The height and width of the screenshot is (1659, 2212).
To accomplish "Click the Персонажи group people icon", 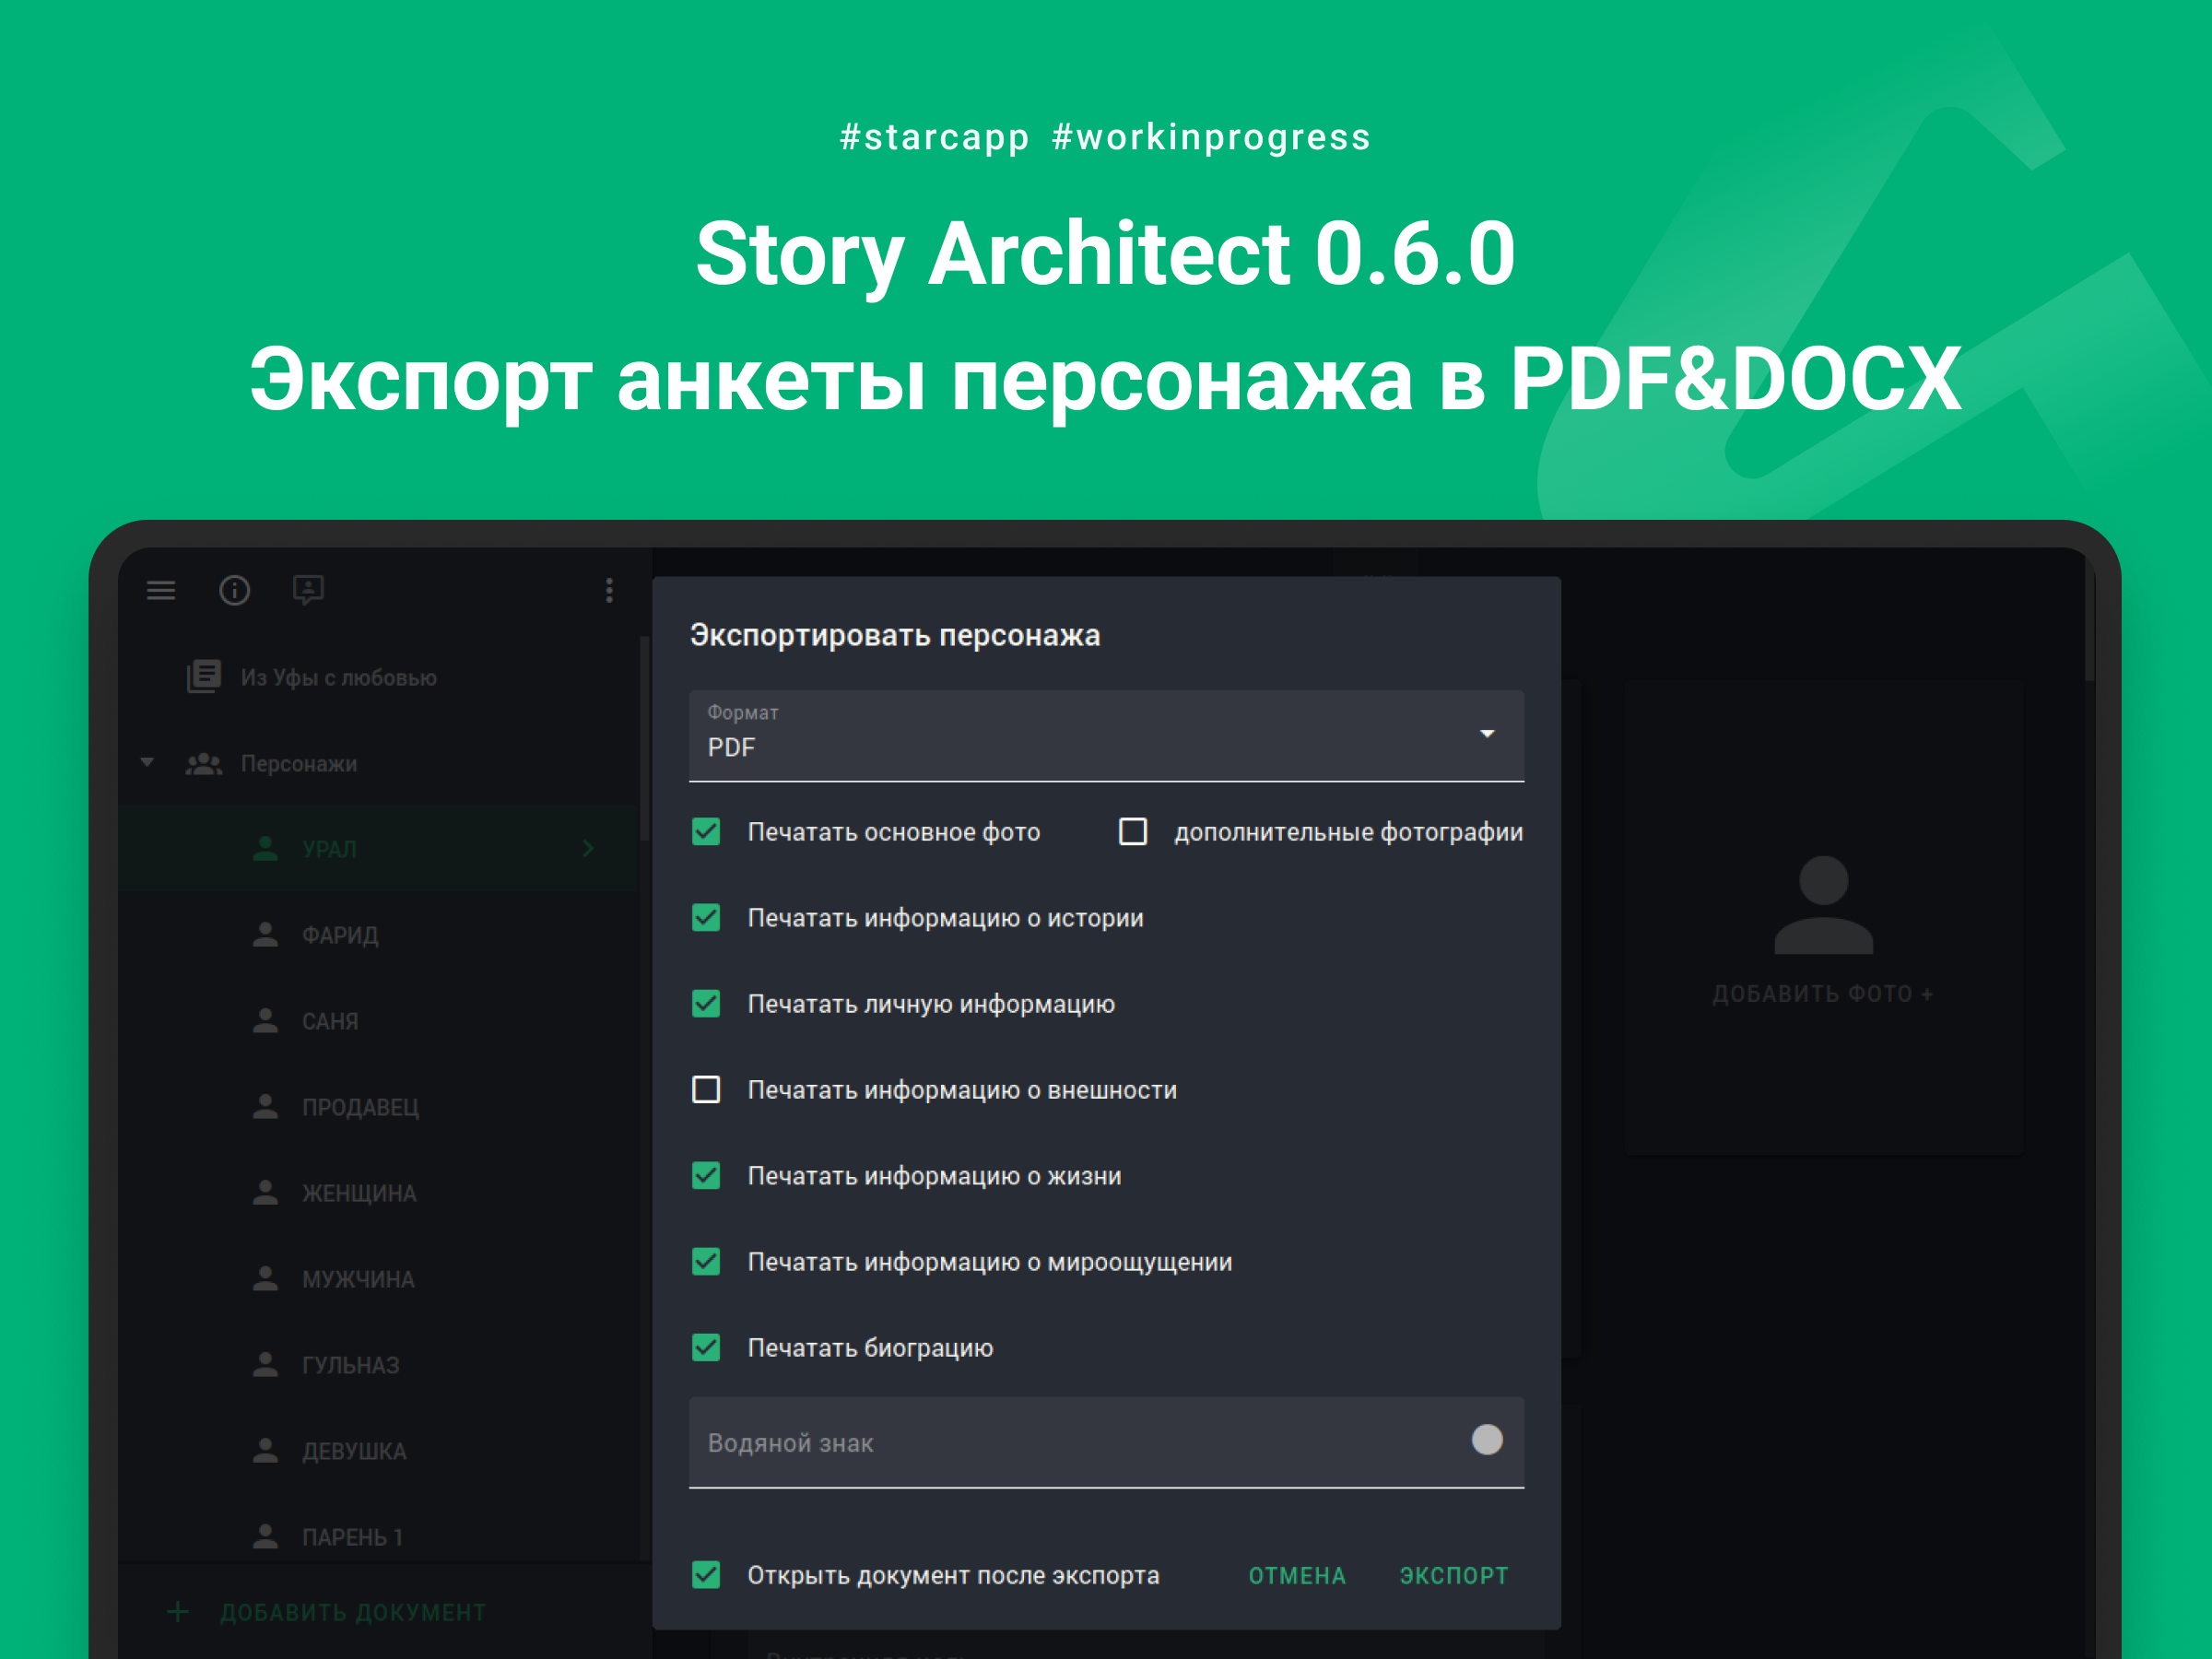I will click(x=204, y=764).
